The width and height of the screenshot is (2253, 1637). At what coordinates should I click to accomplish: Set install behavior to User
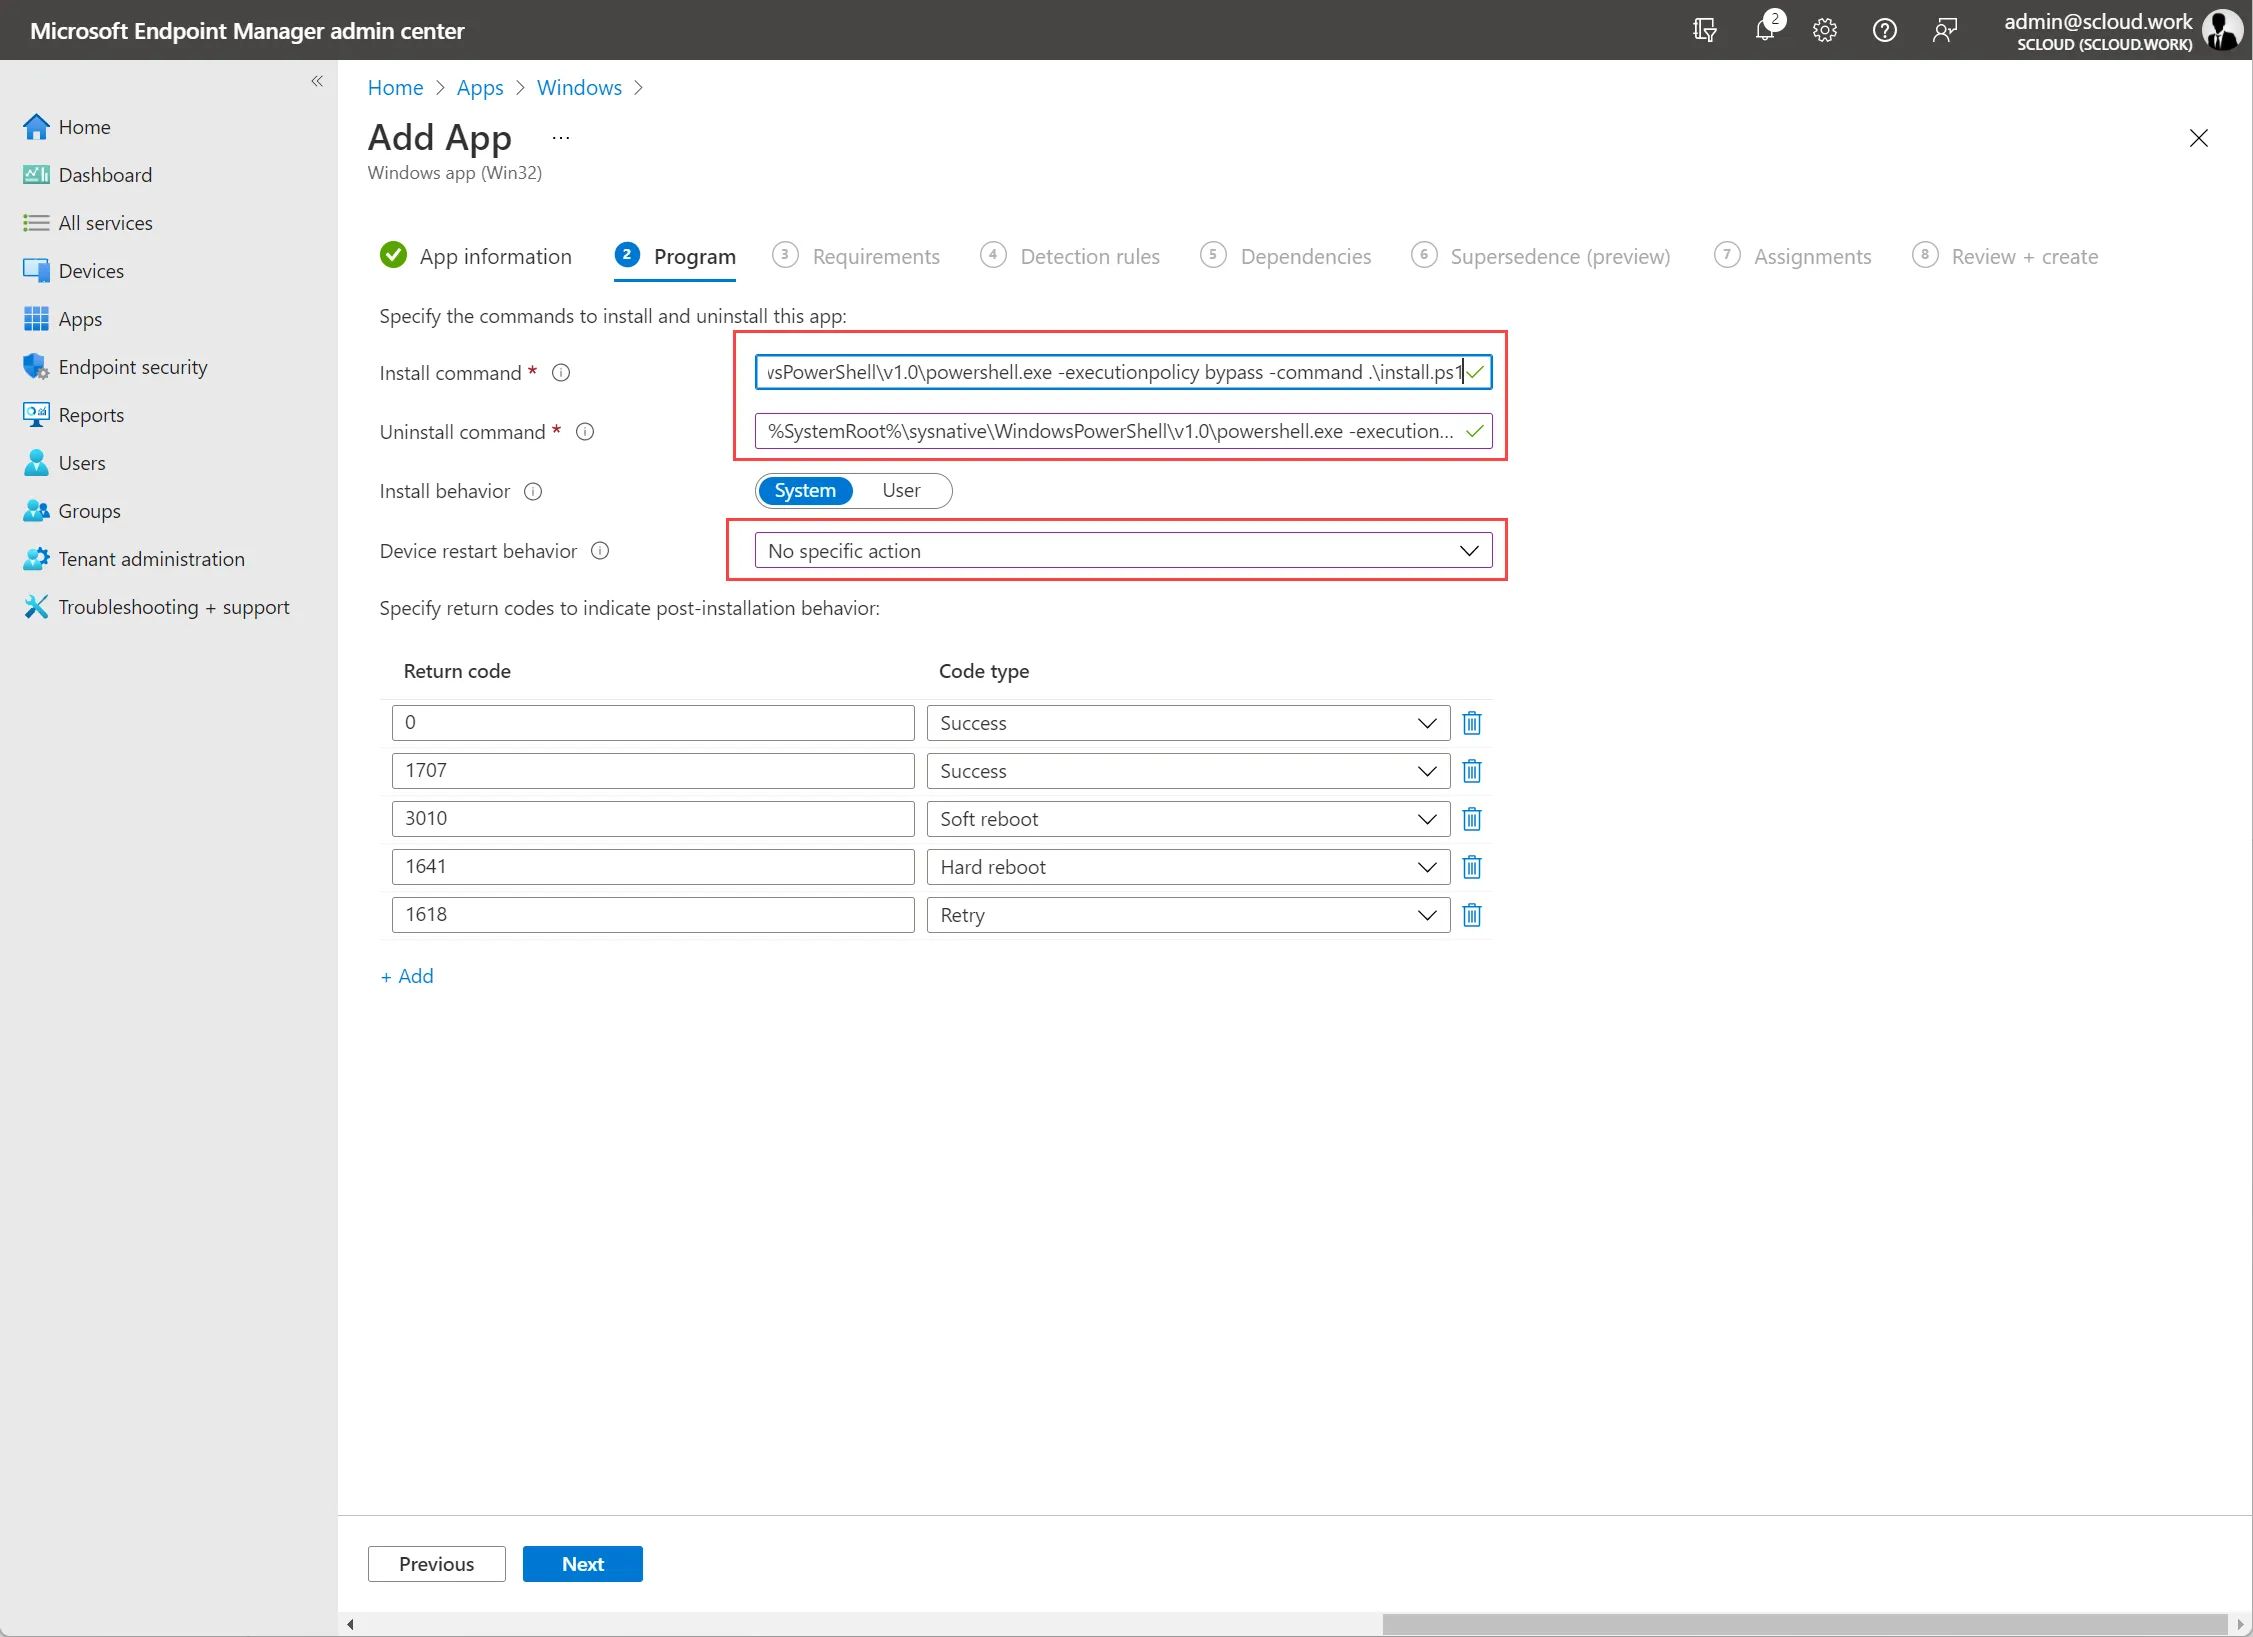click(901, 491)
